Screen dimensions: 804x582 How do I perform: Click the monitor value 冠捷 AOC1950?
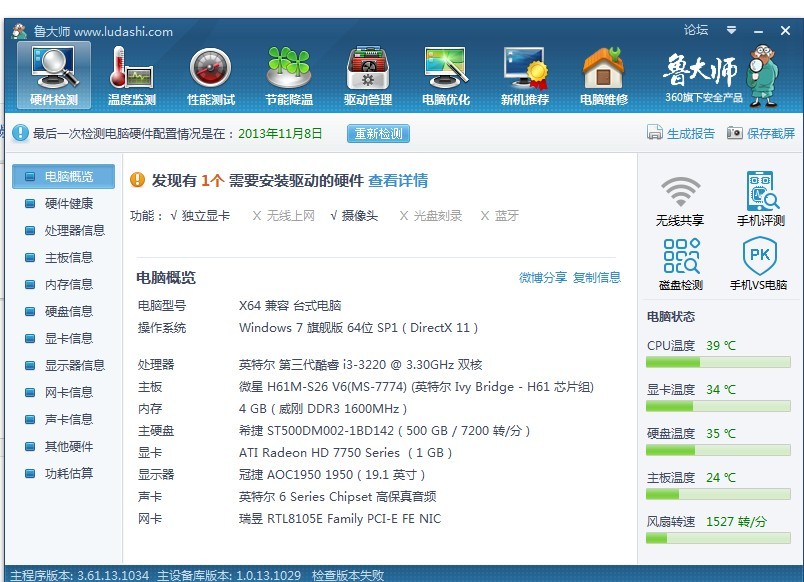click(332, 475)
